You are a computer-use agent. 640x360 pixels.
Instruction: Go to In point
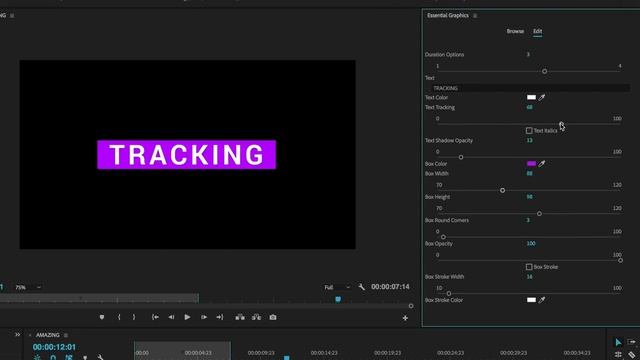tap(155, 317)
